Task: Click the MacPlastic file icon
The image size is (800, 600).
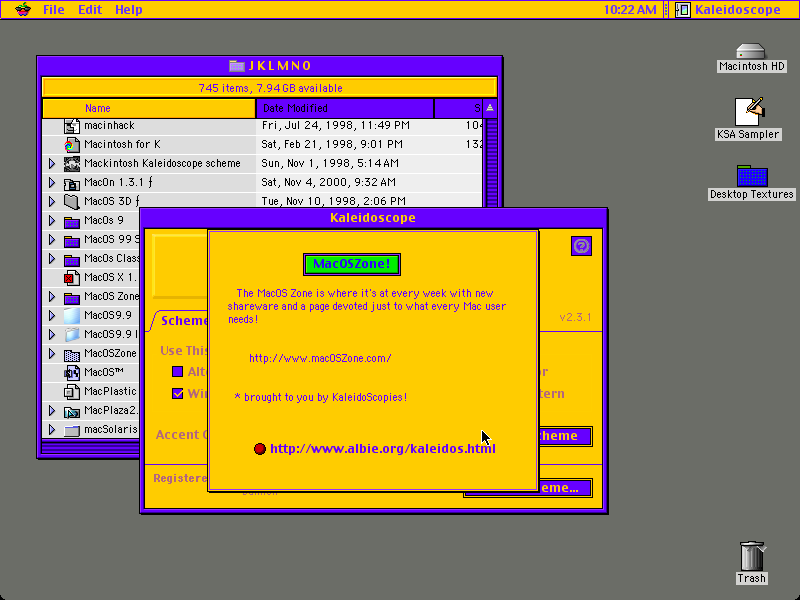Action: point(72,392)
